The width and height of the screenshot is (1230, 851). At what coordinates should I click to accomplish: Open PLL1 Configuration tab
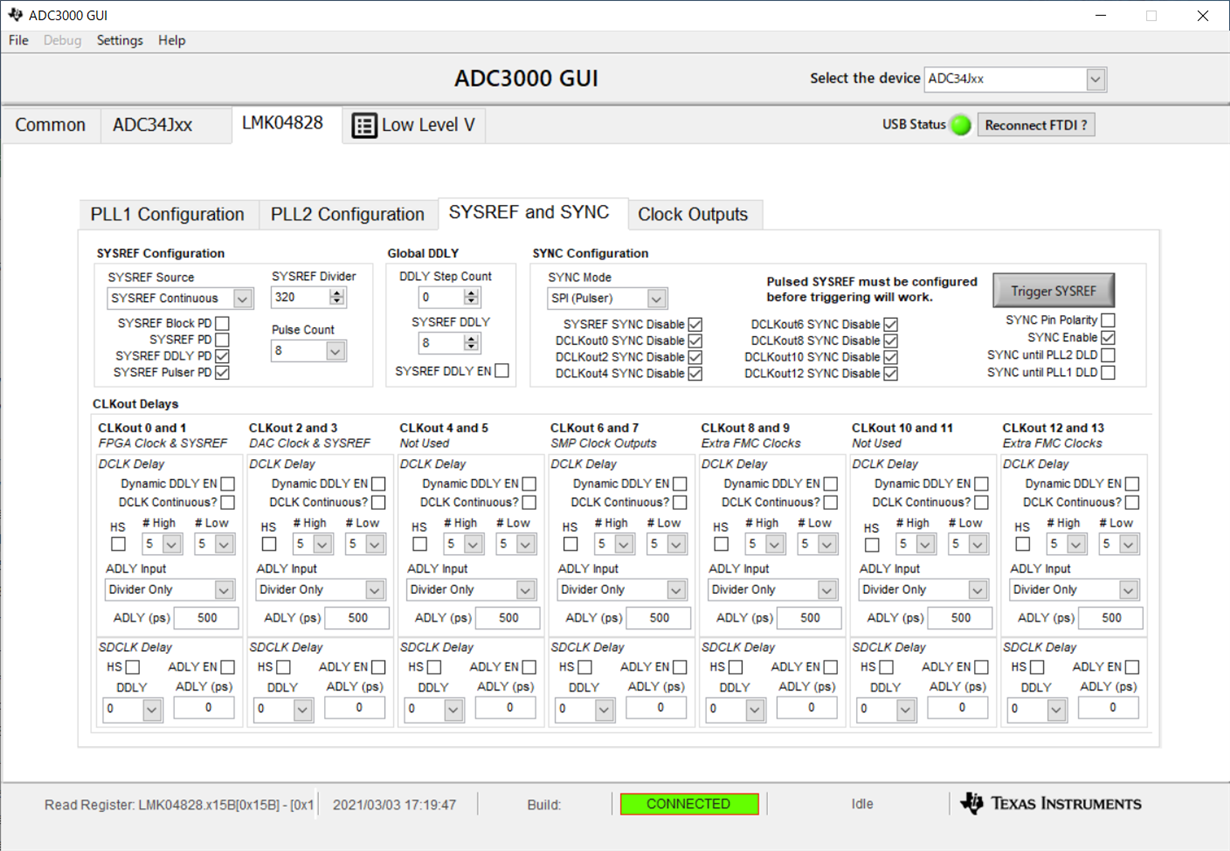168,214
